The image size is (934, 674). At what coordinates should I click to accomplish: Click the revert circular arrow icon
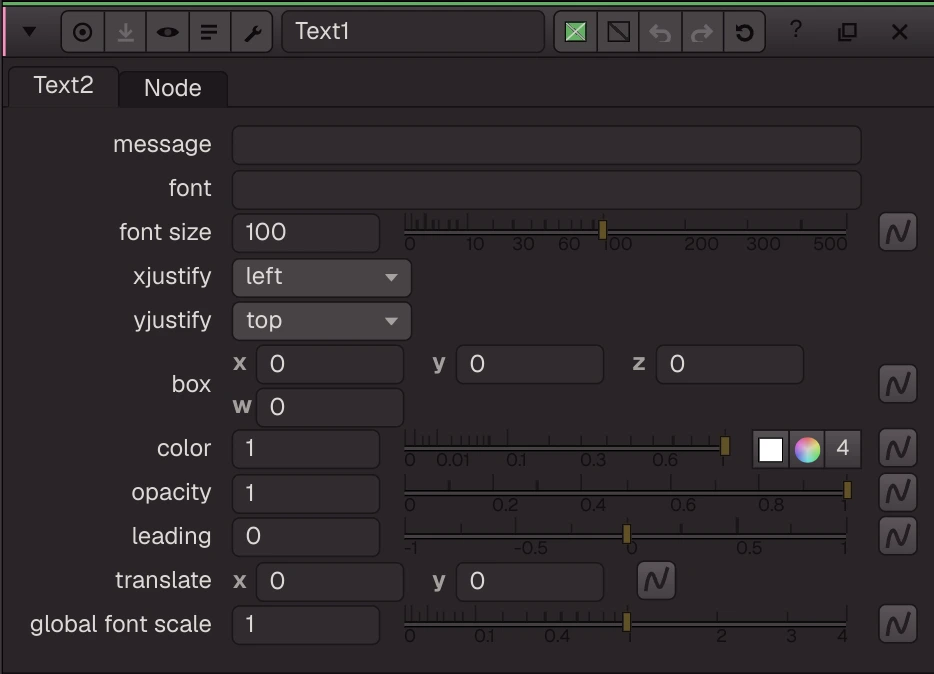745,32
